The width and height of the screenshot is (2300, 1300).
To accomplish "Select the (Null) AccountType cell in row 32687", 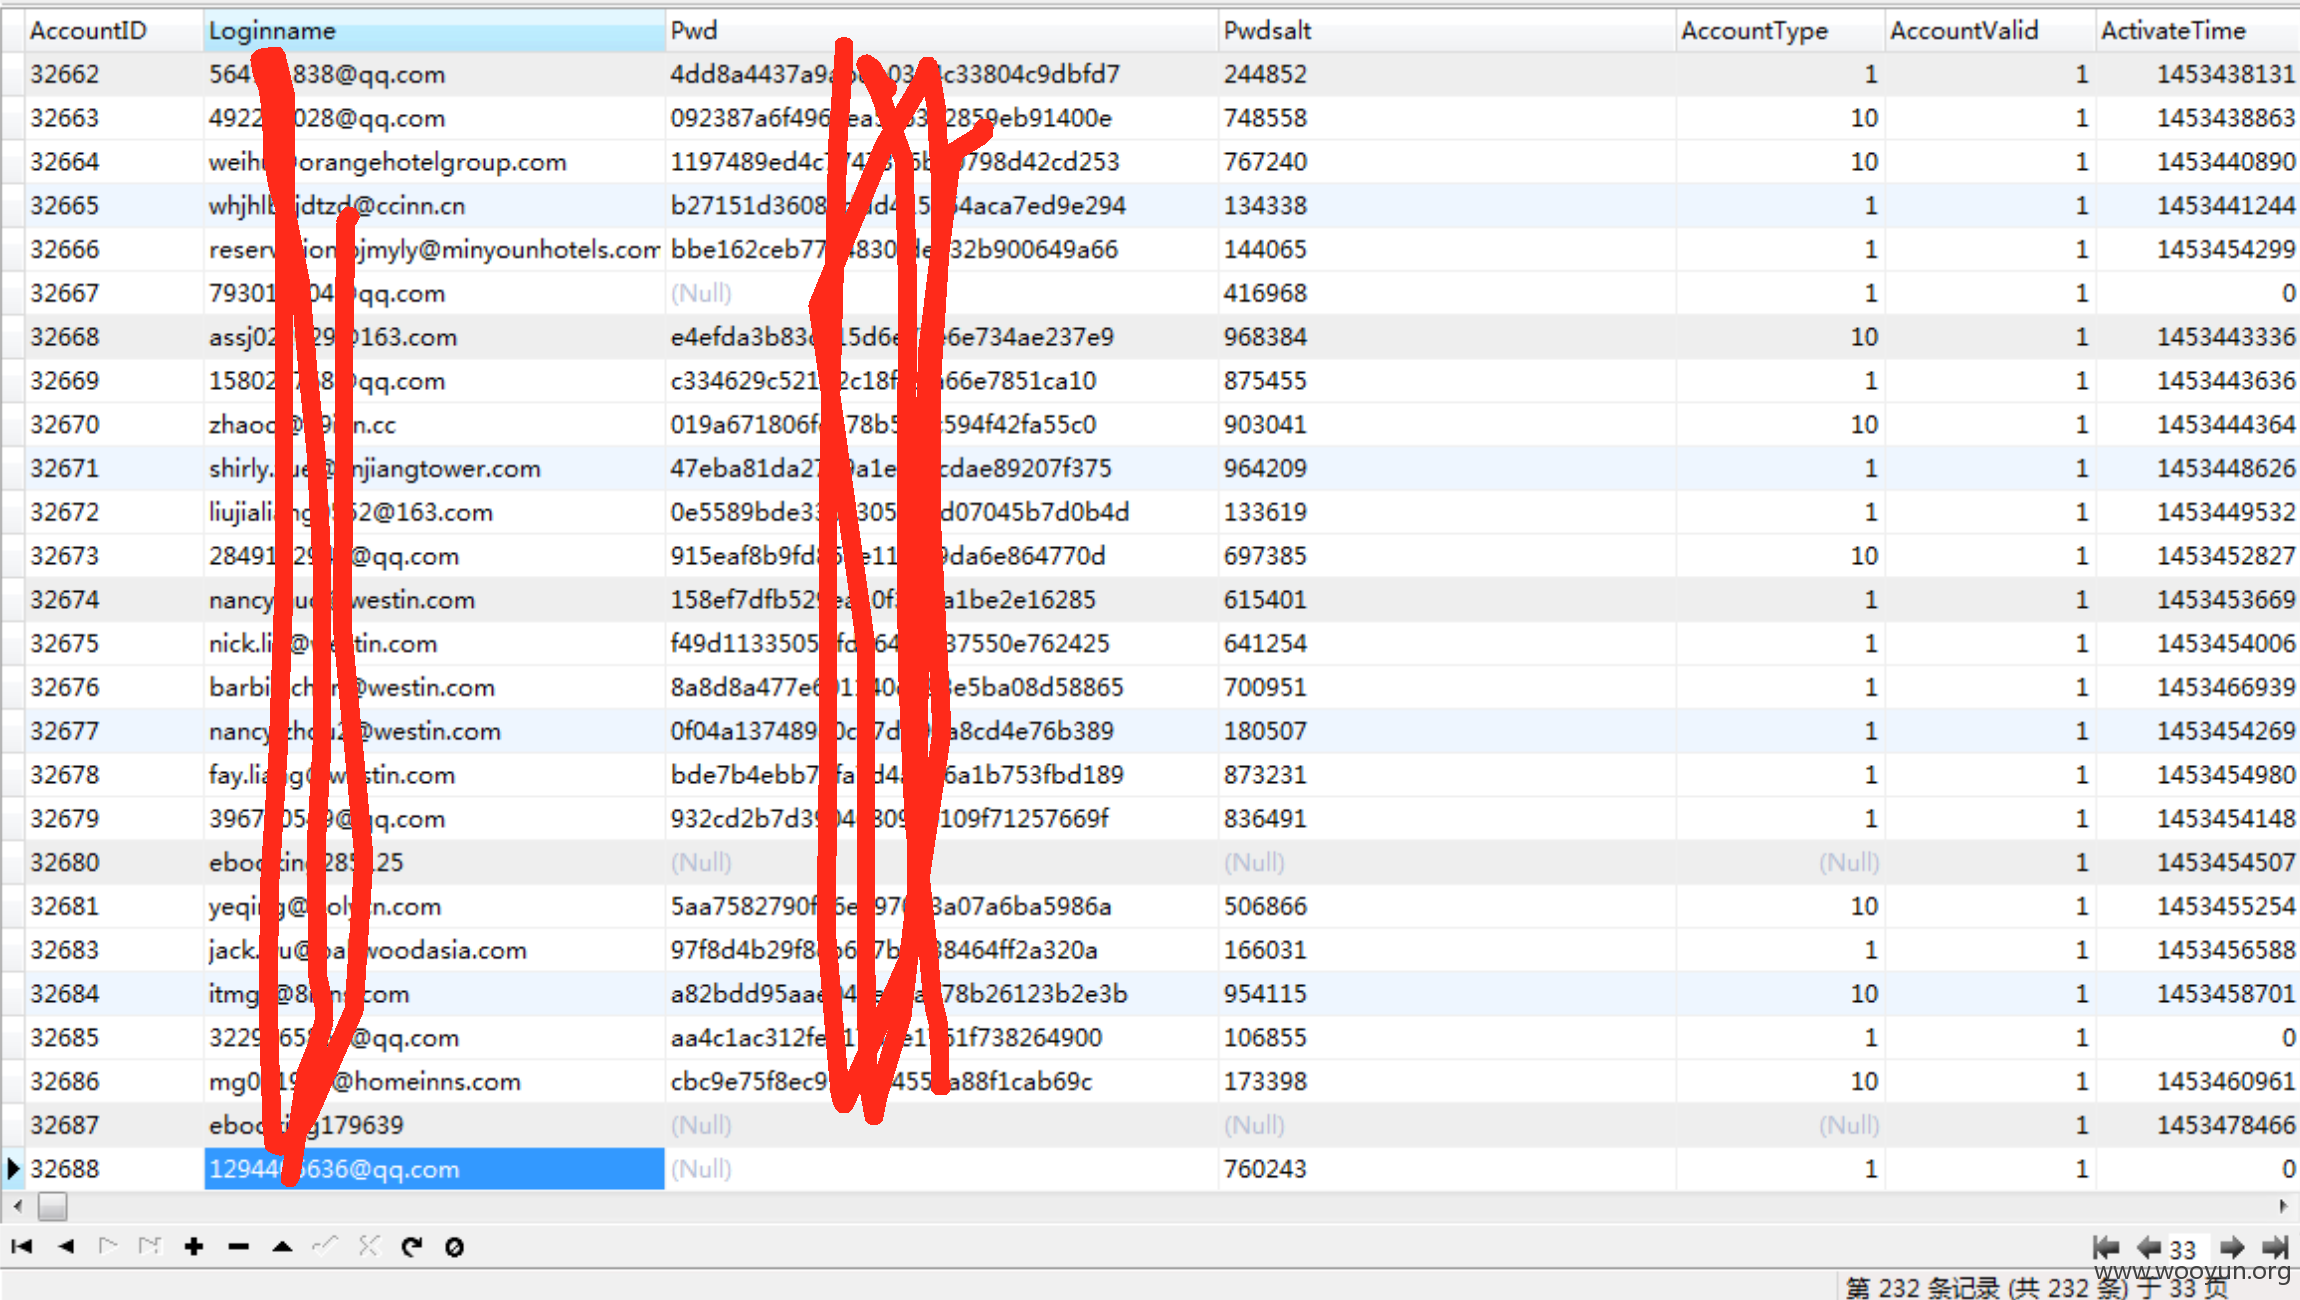I will click(x=1780, y=1125).
